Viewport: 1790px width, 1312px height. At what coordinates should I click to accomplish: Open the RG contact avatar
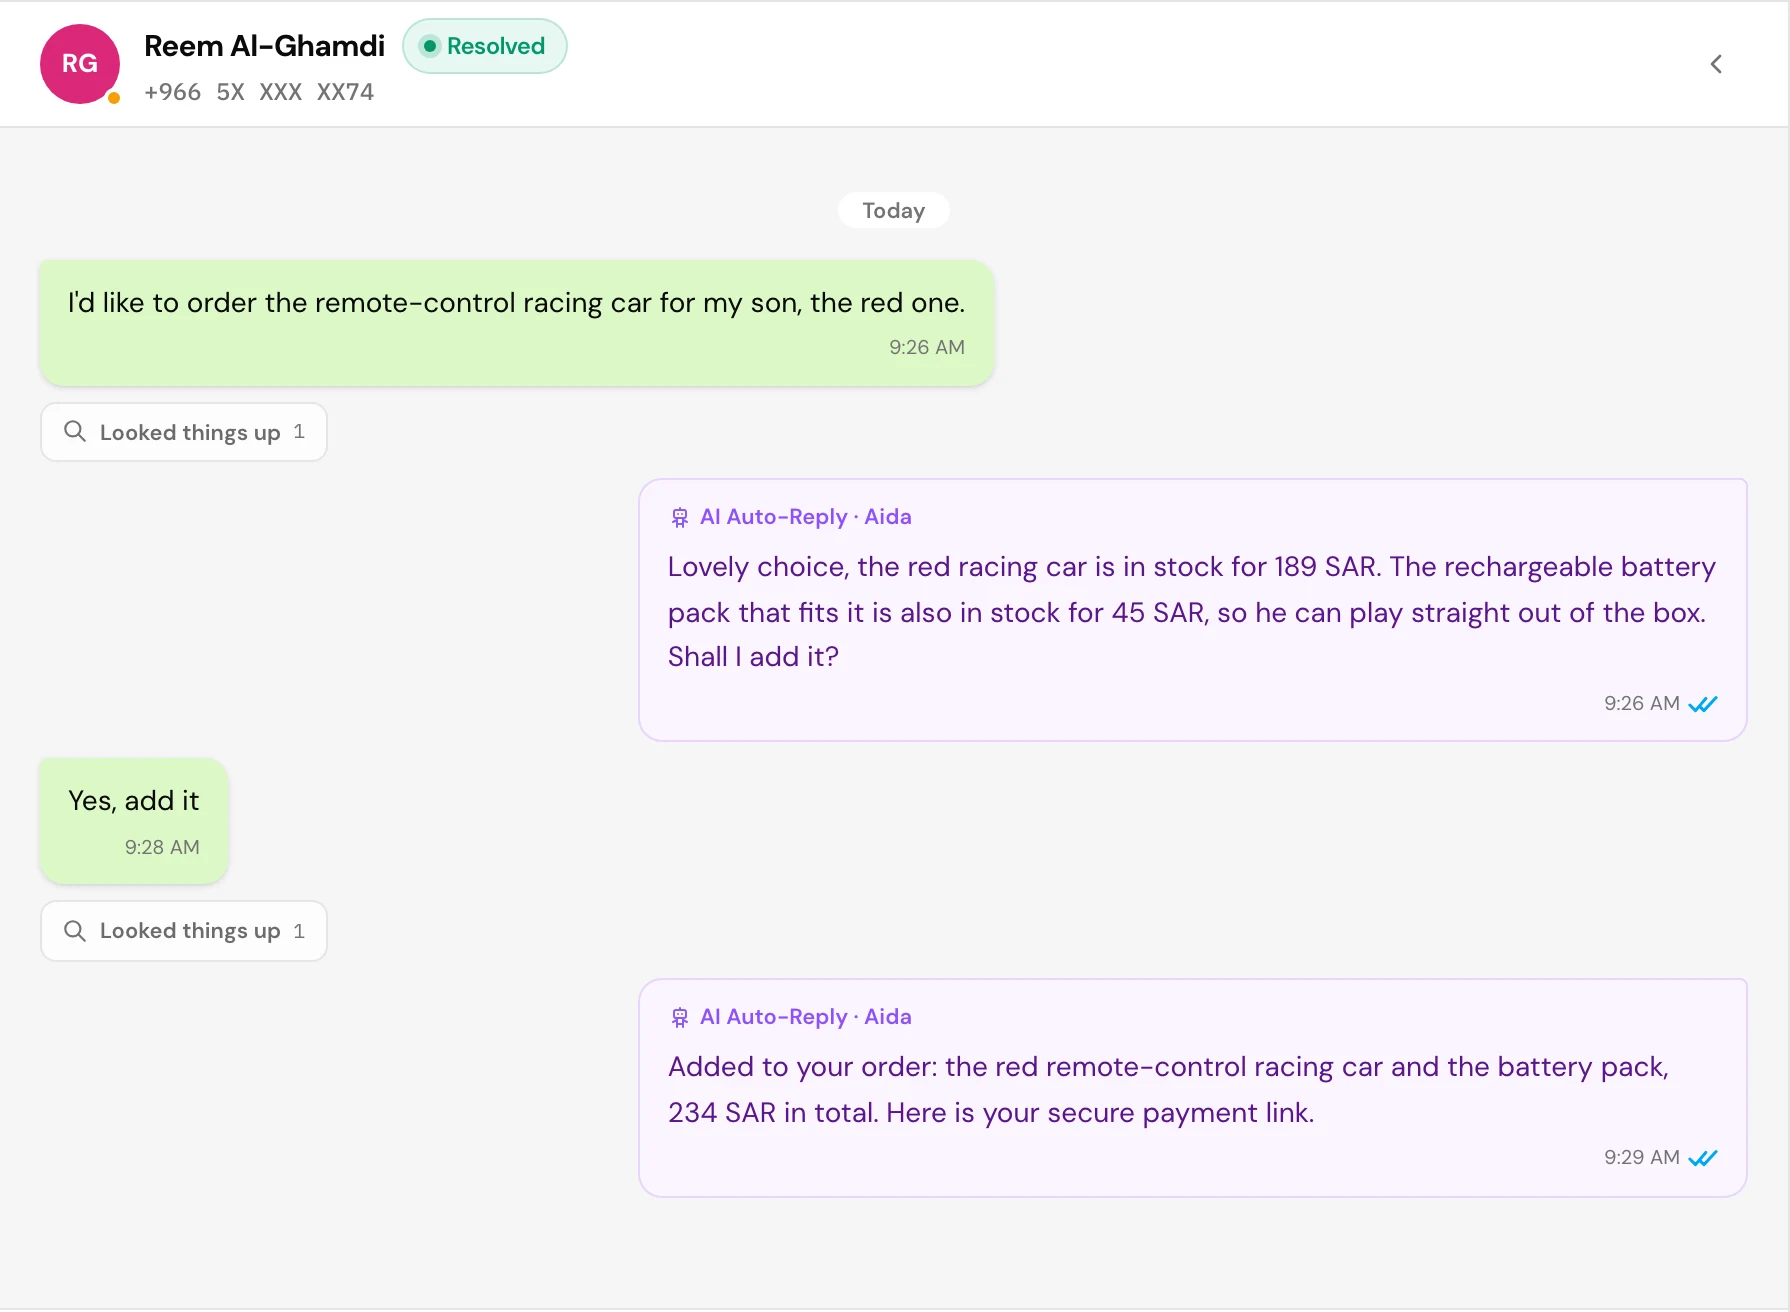pyautogui.click(x=80, y=64)
